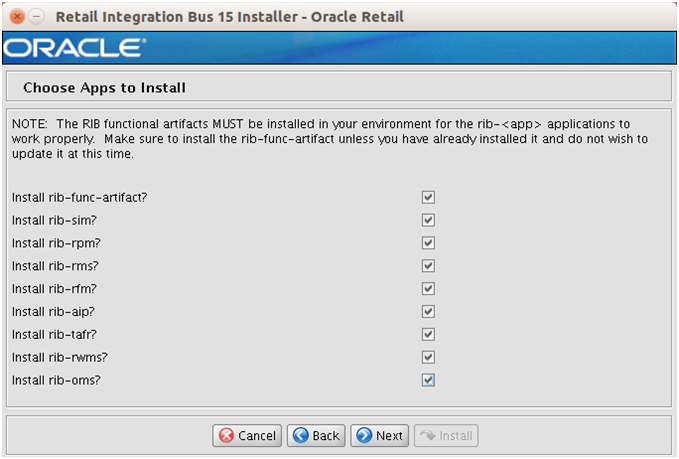The width and height of the screenshot is (679, 459).
Task: Toggle the Install rib-sim checkbox
Action: pyautogui.click(x=428, y=220)
